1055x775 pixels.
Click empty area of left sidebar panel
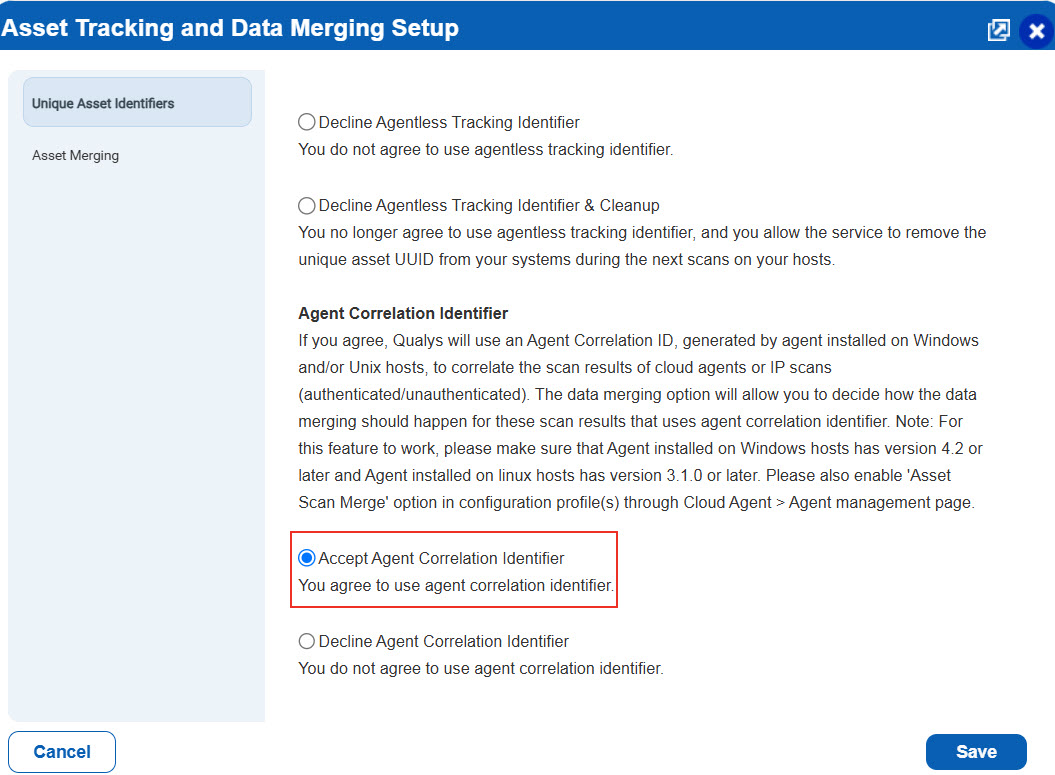tap(136, 450)
